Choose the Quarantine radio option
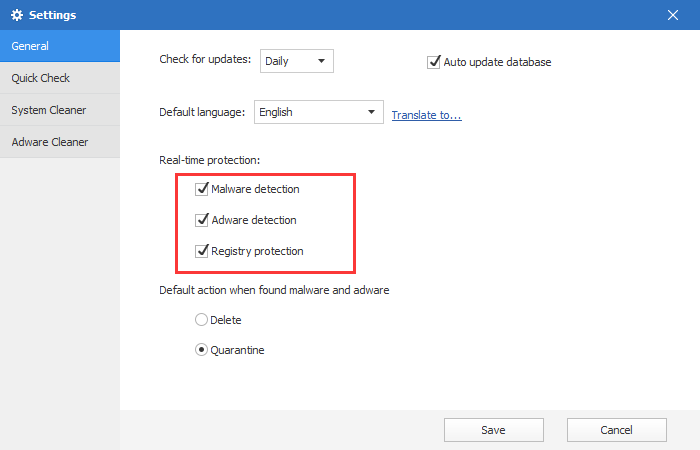Image resolution: width=700 pixels, height=450 pixels. click(201, 350)
